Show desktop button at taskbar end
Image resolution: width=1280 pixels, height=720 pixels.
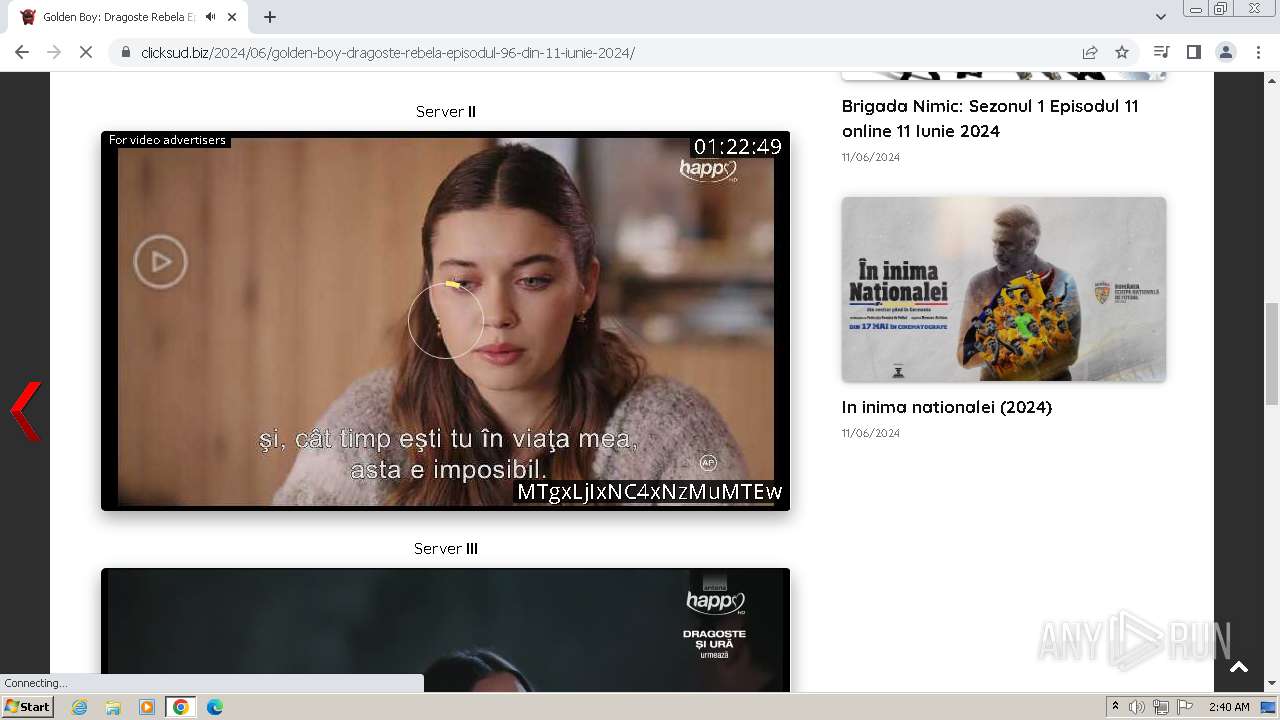click(1269, 707)
